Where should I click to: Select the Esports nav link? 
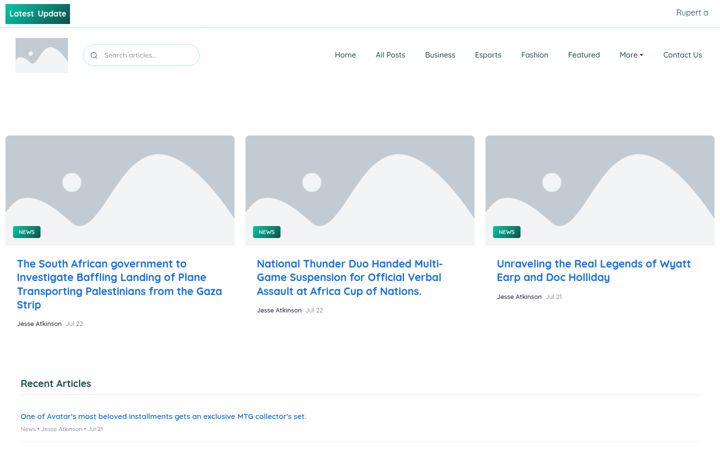[x=488, y=55]
